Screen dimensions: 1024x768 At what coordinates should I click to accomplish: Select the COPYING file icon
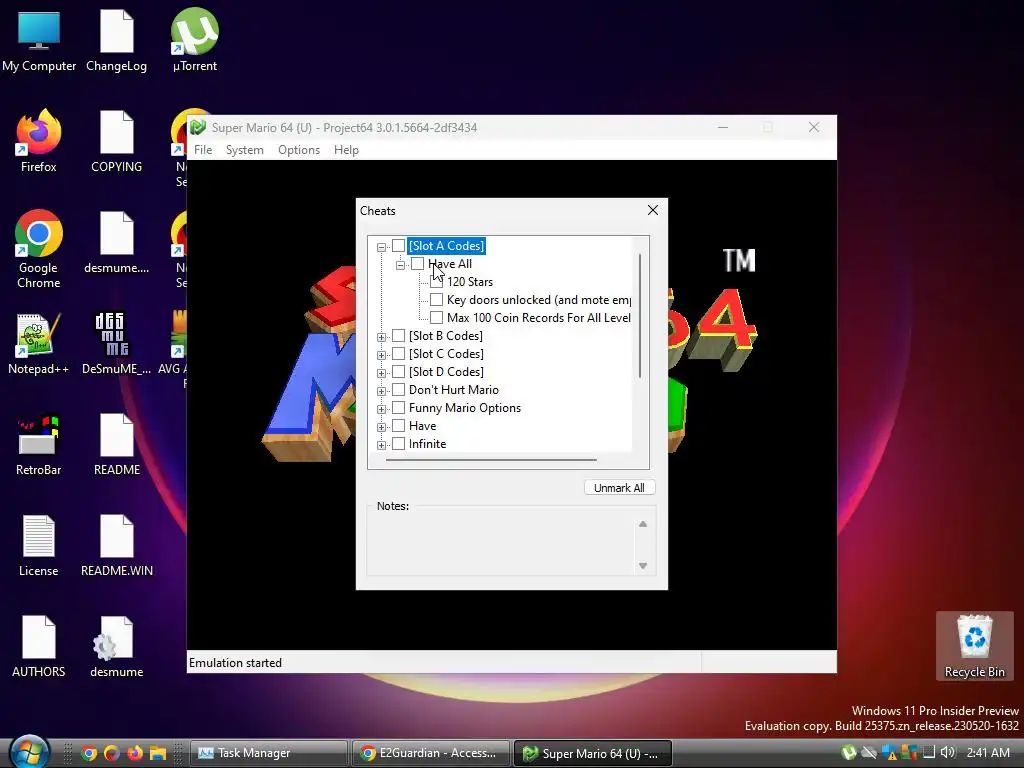[116, 142]
